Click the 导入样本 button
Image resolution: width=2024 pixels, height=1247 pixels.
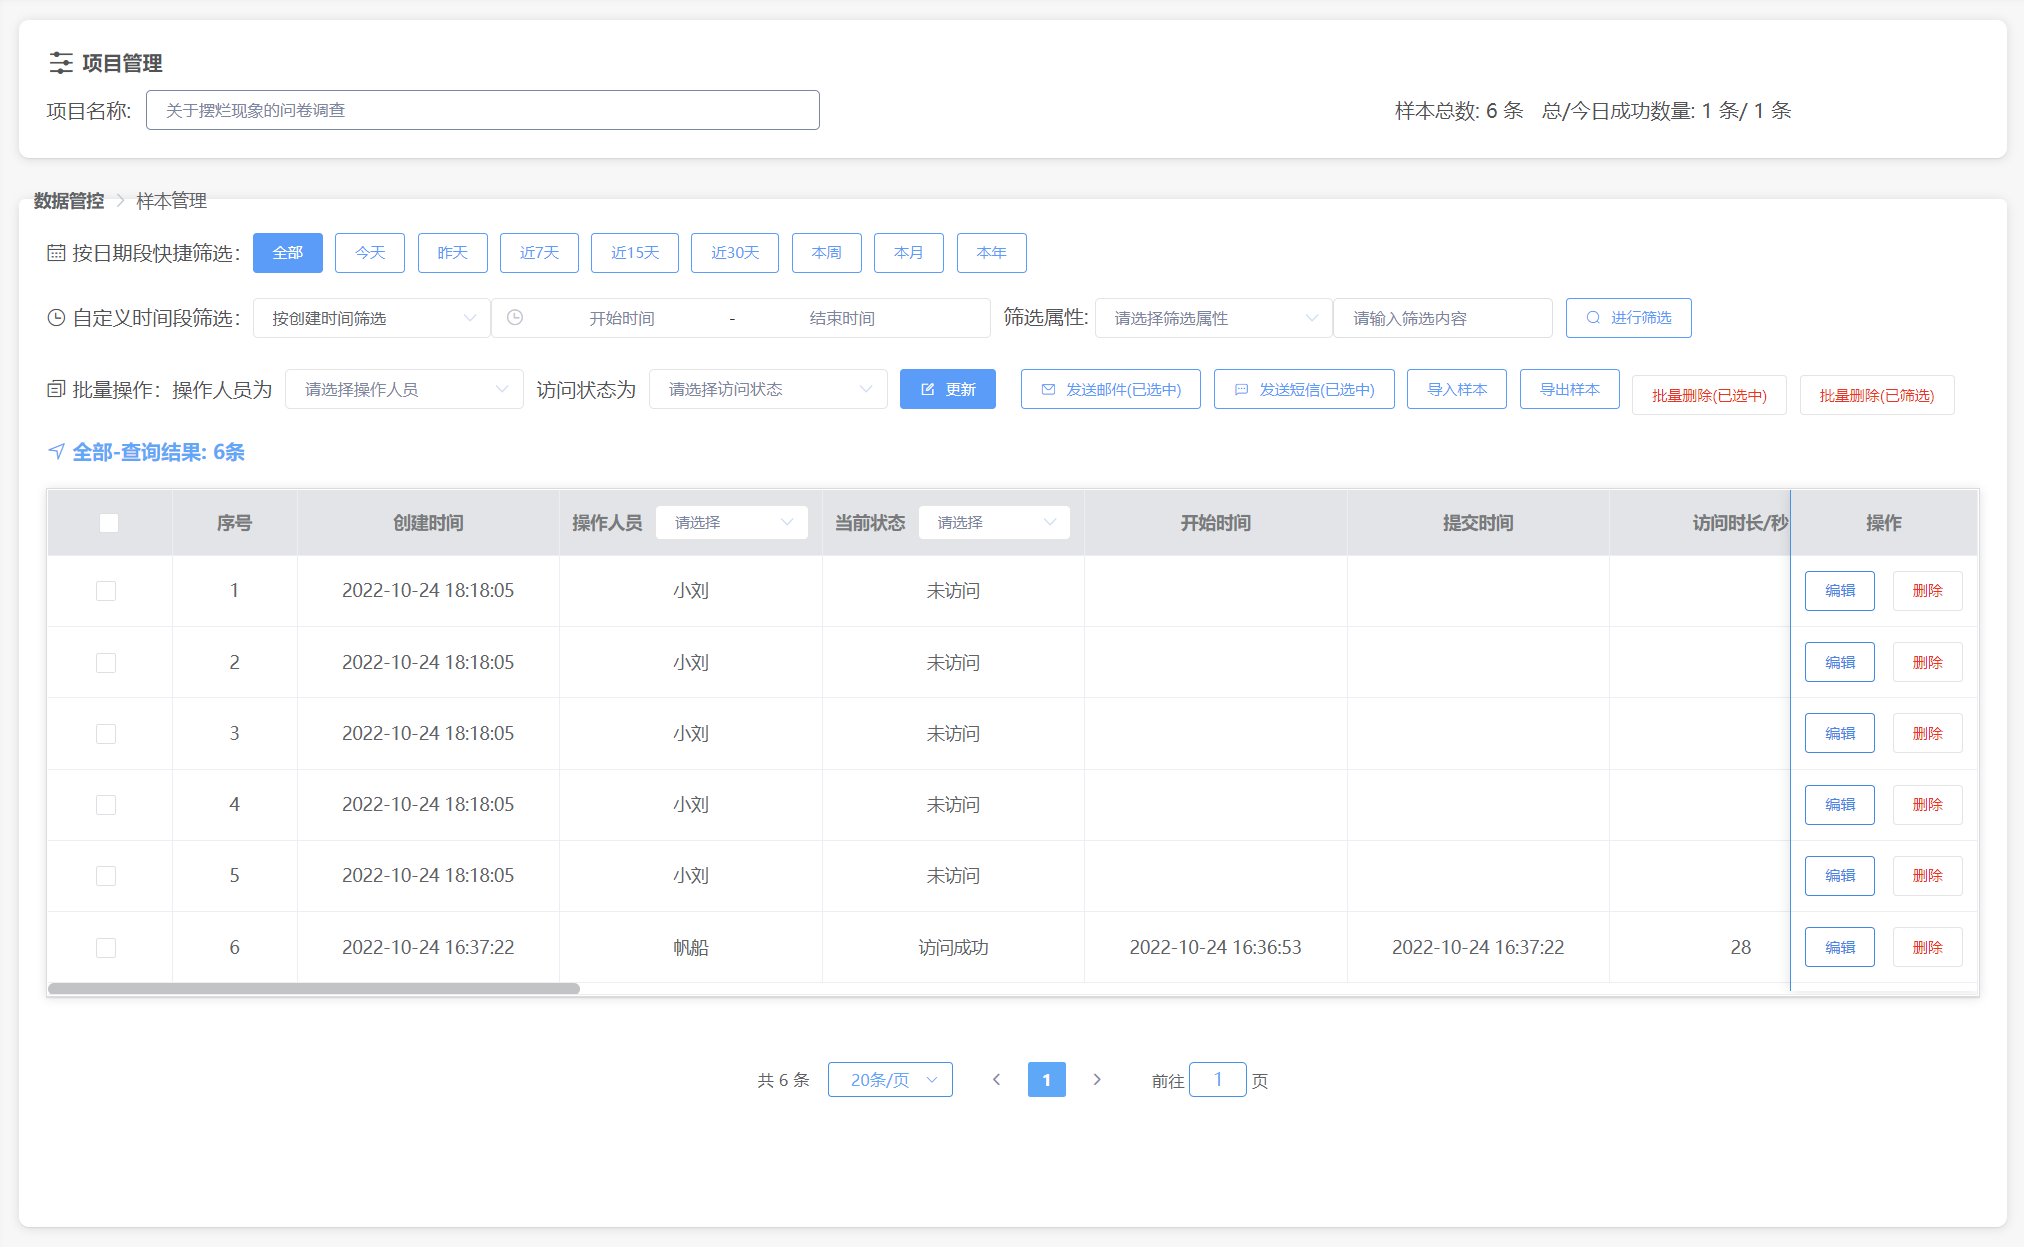click(x=1457, y=389)
